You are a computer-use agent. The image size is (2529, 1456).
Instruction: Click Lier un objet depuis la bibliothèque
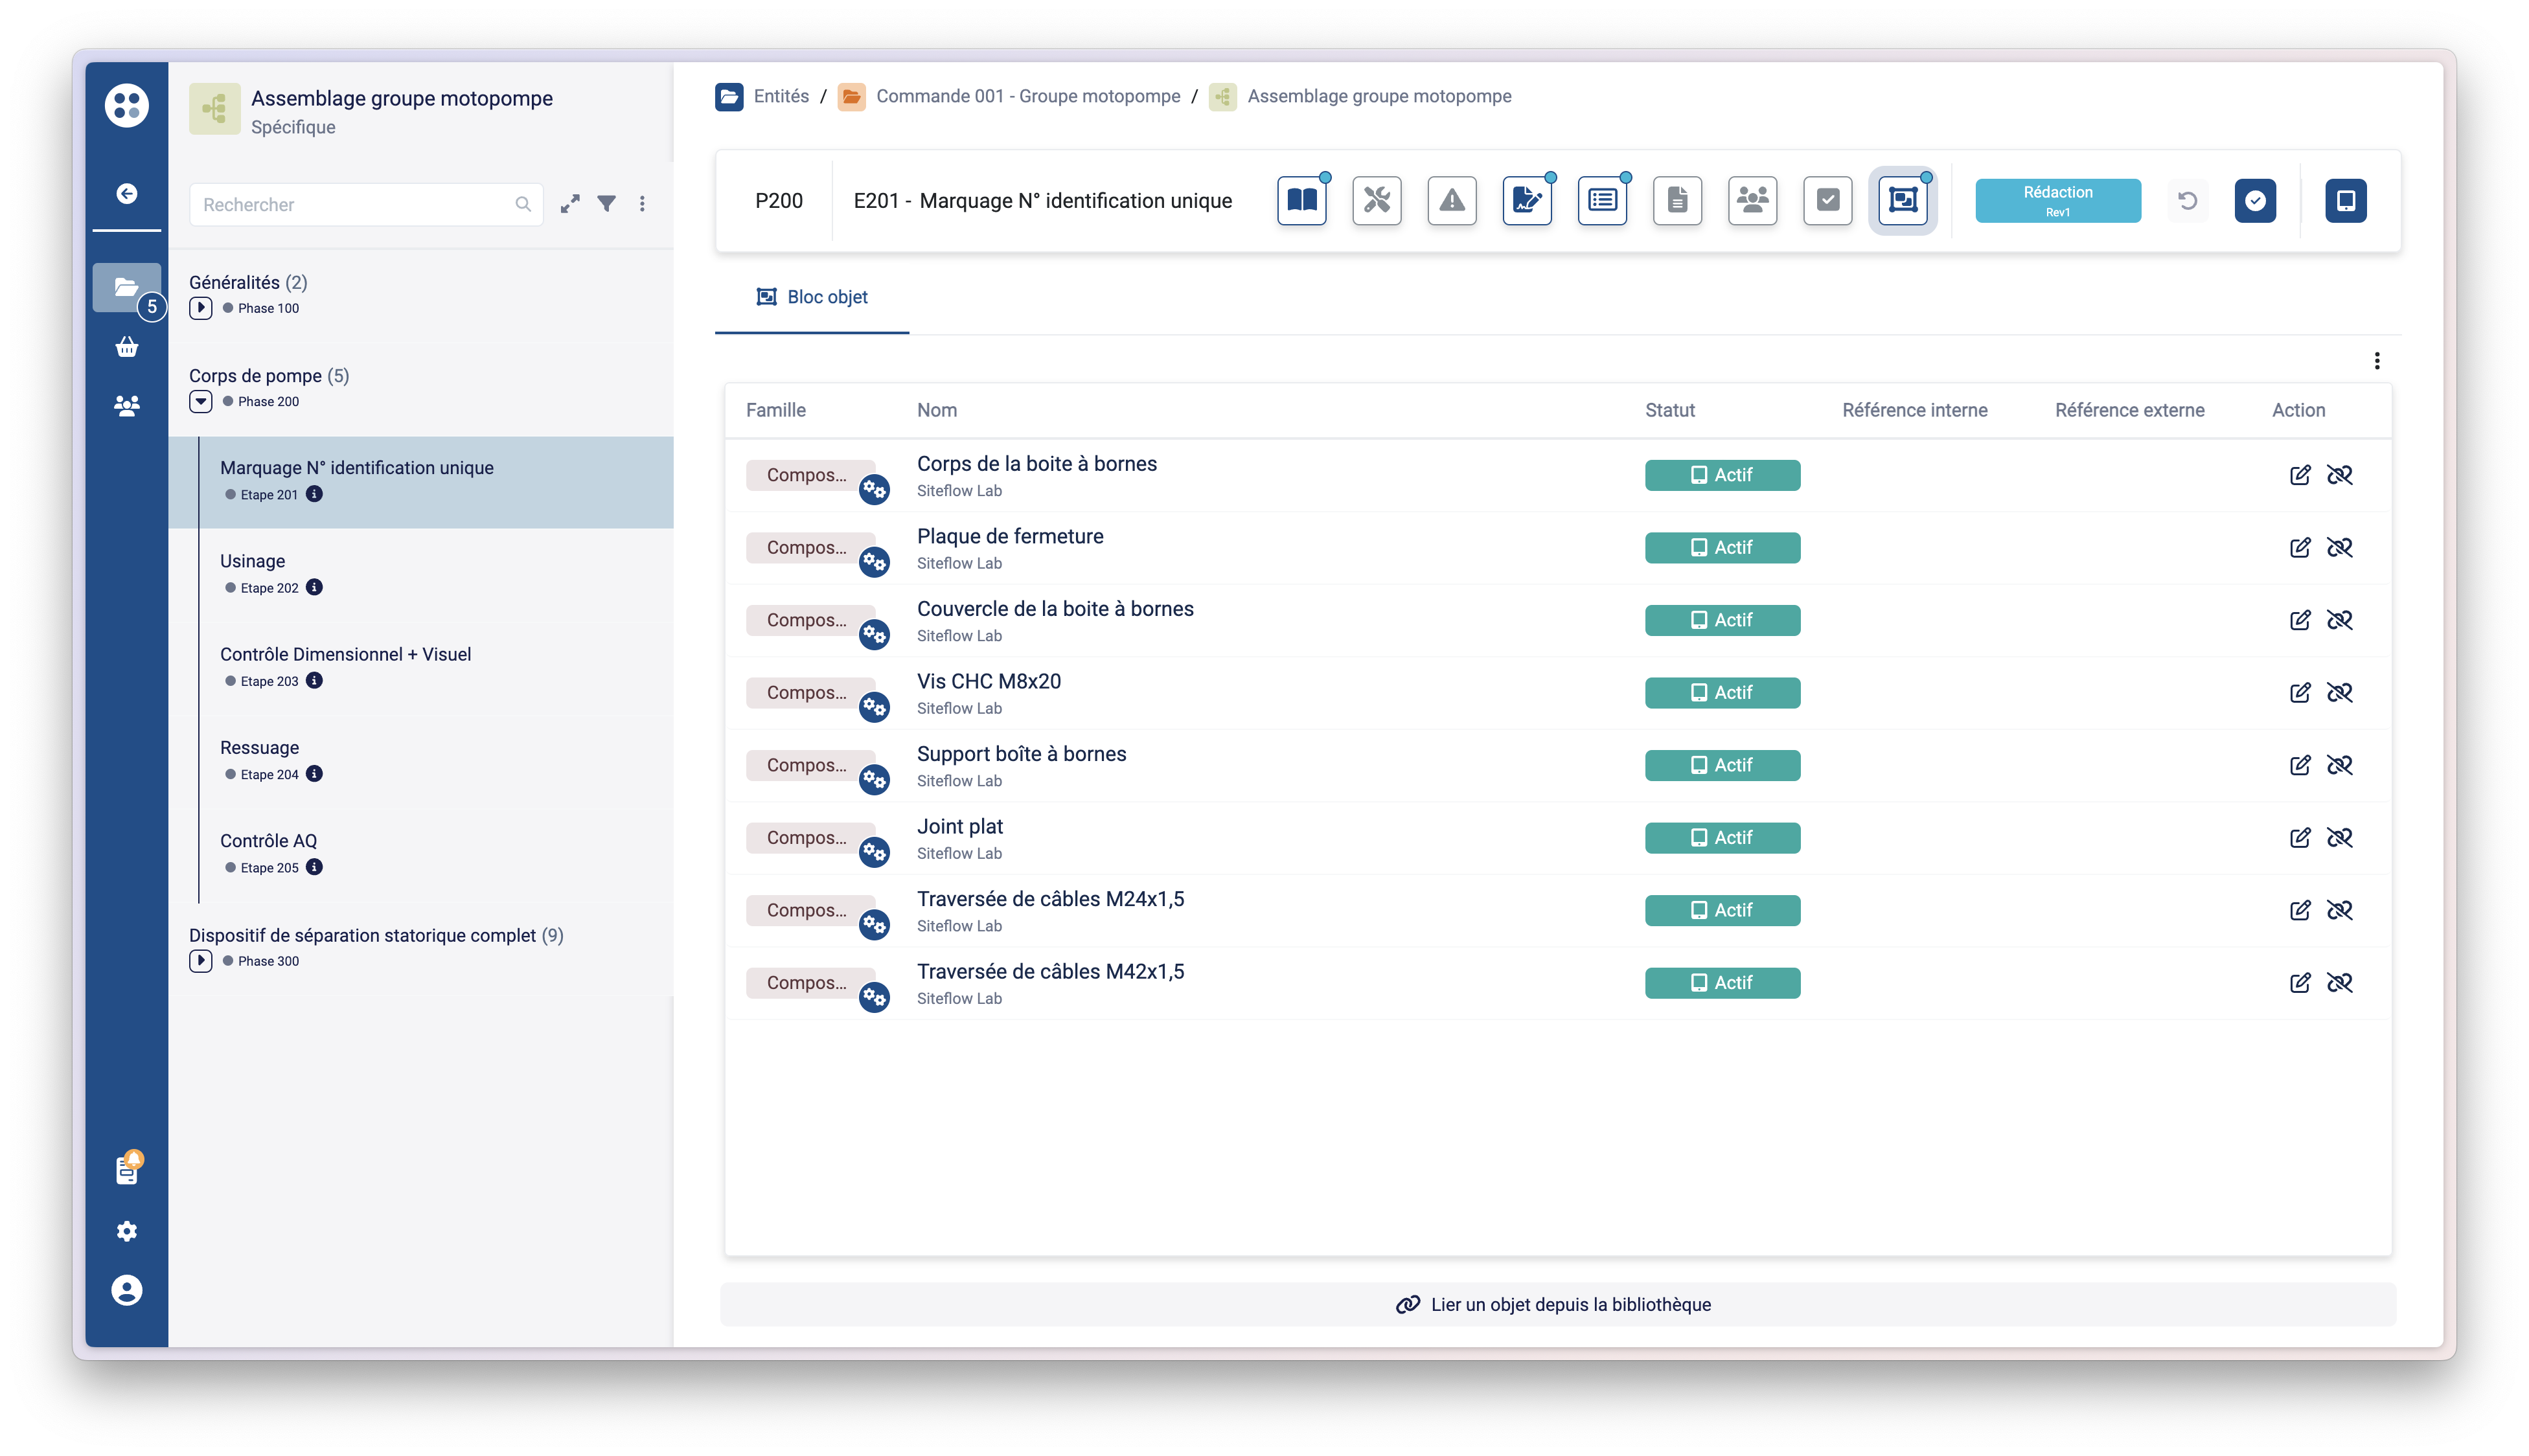[1557, 1304]
